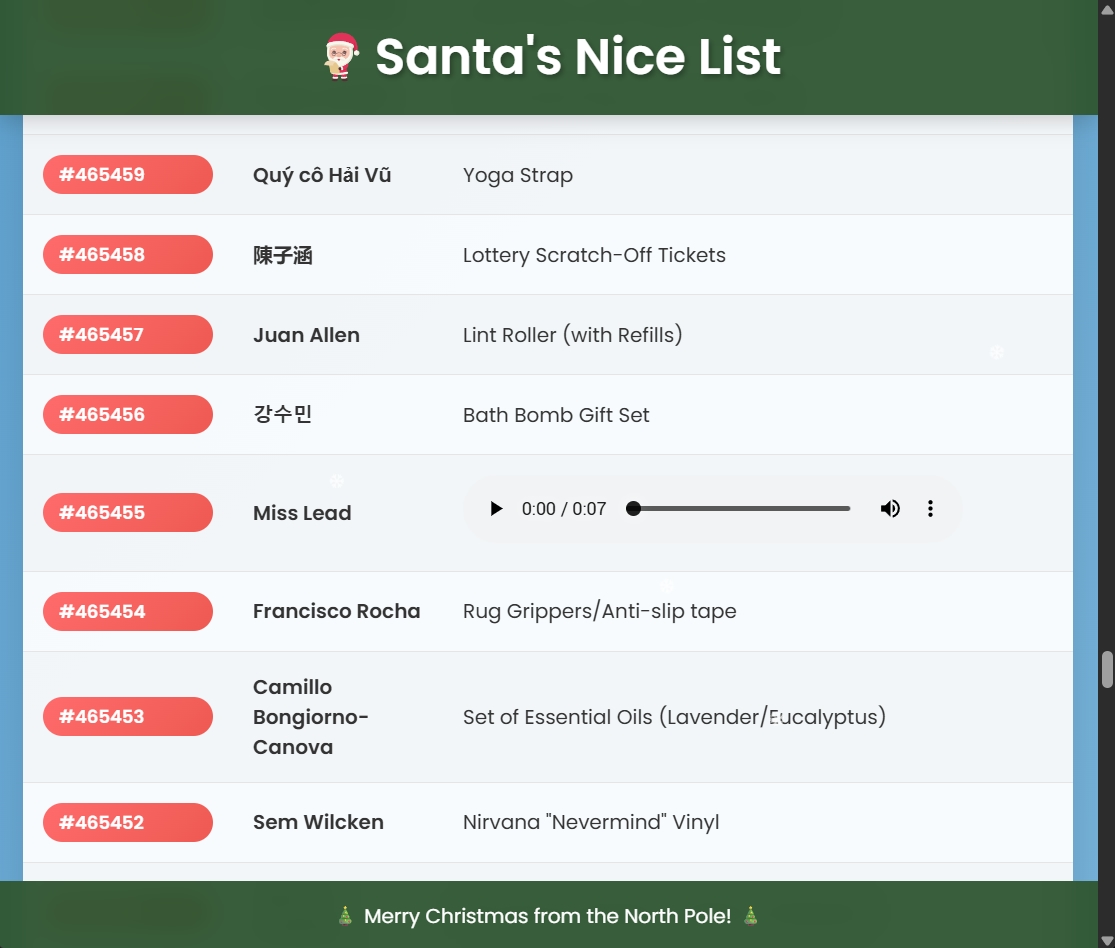
Task: Click the left Christmas tree footer icon
Action: (x=345, y=916)
